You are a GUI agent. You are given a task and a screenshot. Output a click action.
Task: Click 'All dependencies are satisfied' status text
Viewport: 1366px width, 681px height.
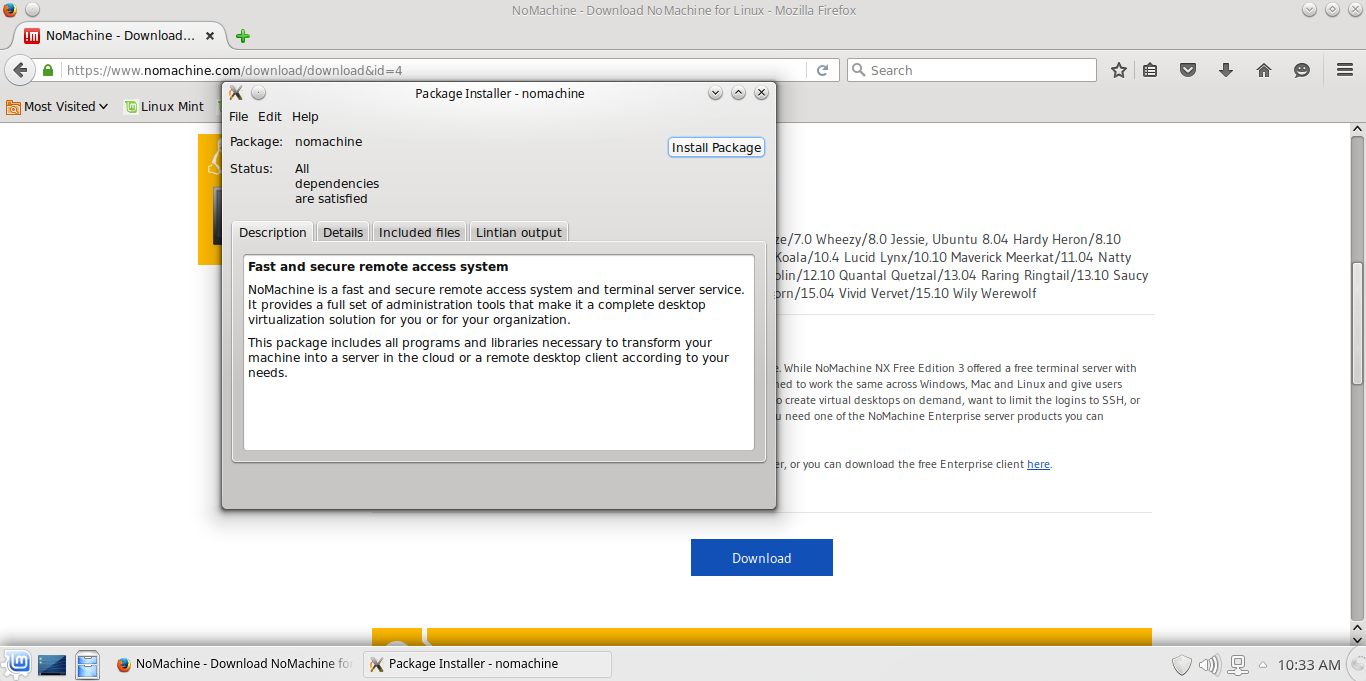click(337, 184)
